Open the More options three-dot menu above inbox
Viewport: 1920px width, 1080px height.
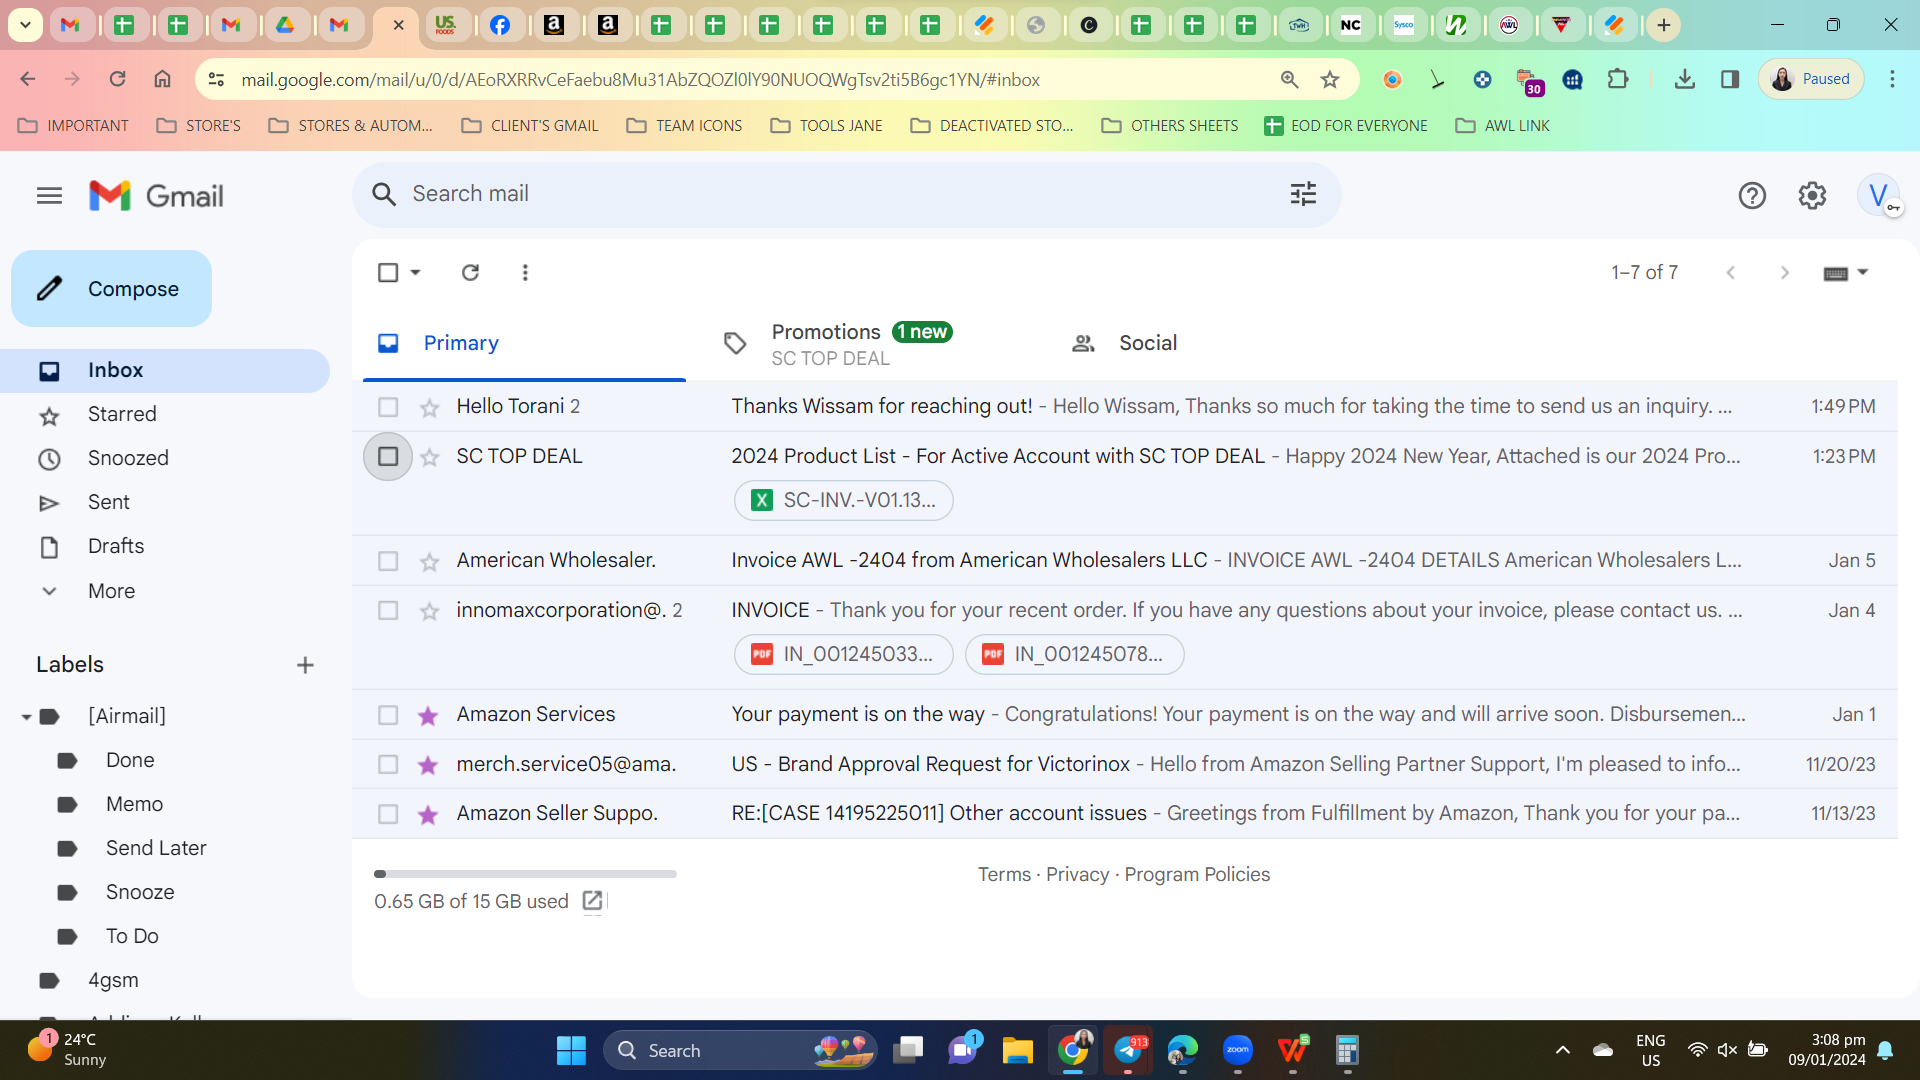click(x=525, y=272)
